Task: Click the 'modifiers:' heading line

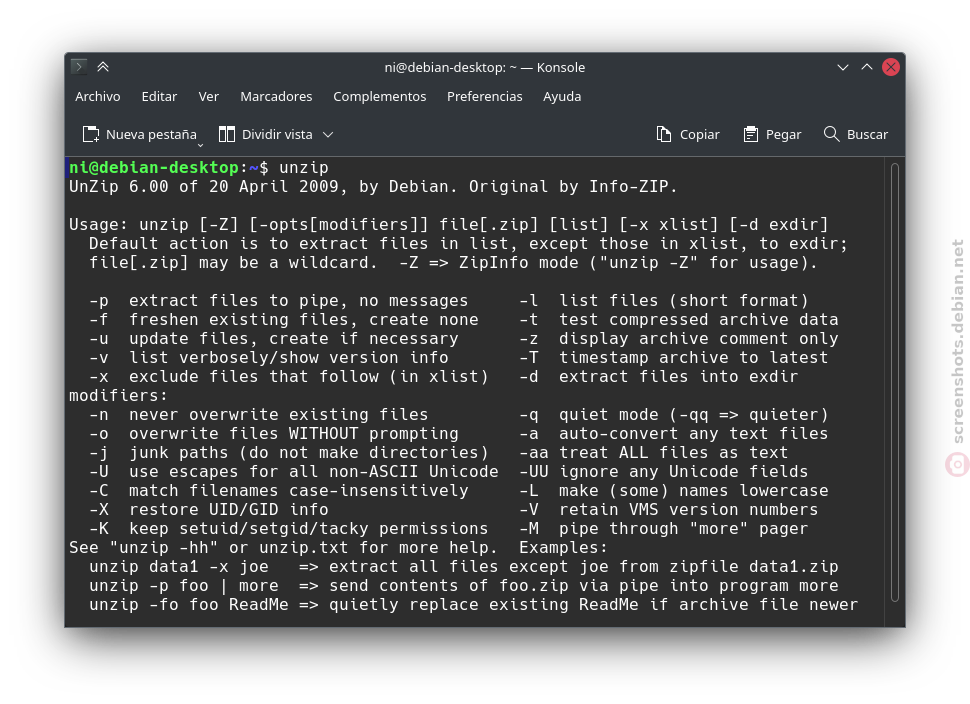Action: point(119,396)
